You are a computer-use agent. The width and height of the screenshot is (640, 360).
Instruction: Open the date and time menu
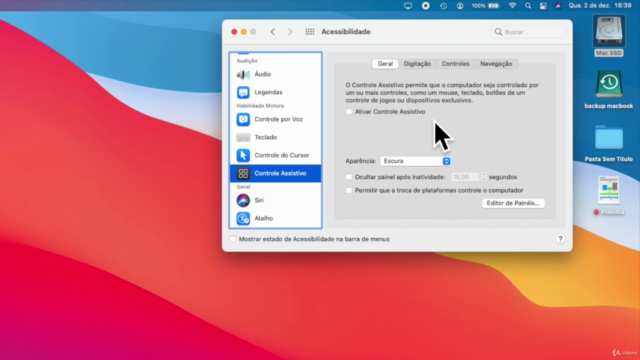(x=600, y=6)
